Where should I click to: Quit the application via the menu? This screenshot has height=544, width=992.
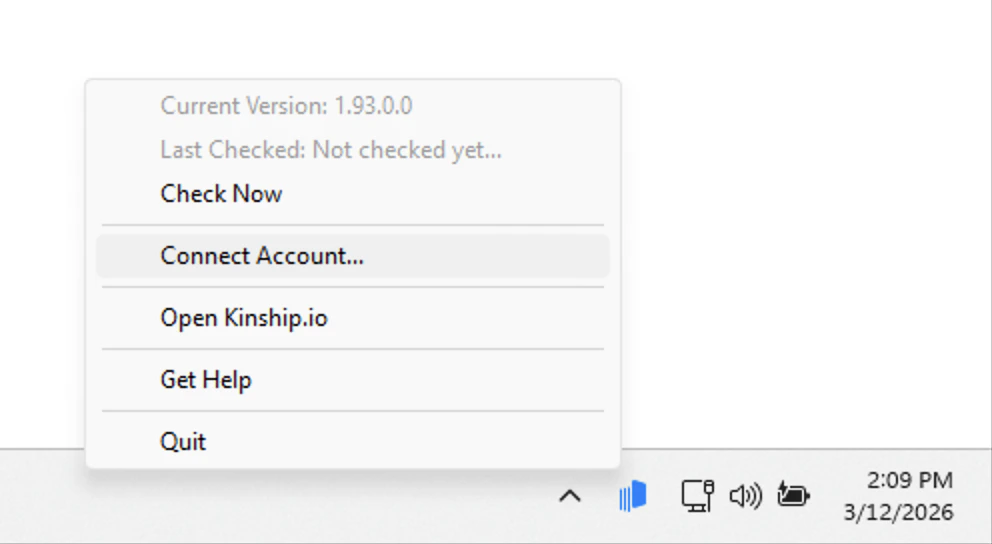tap(352, 441)
